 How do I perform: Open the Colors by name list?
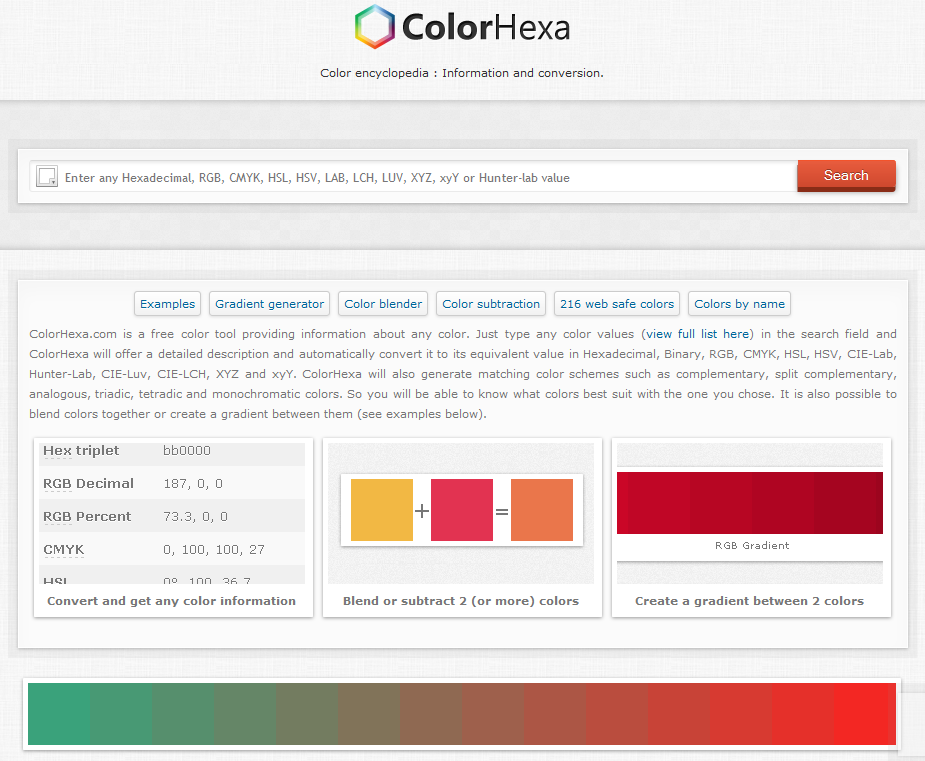coord(739,304)
